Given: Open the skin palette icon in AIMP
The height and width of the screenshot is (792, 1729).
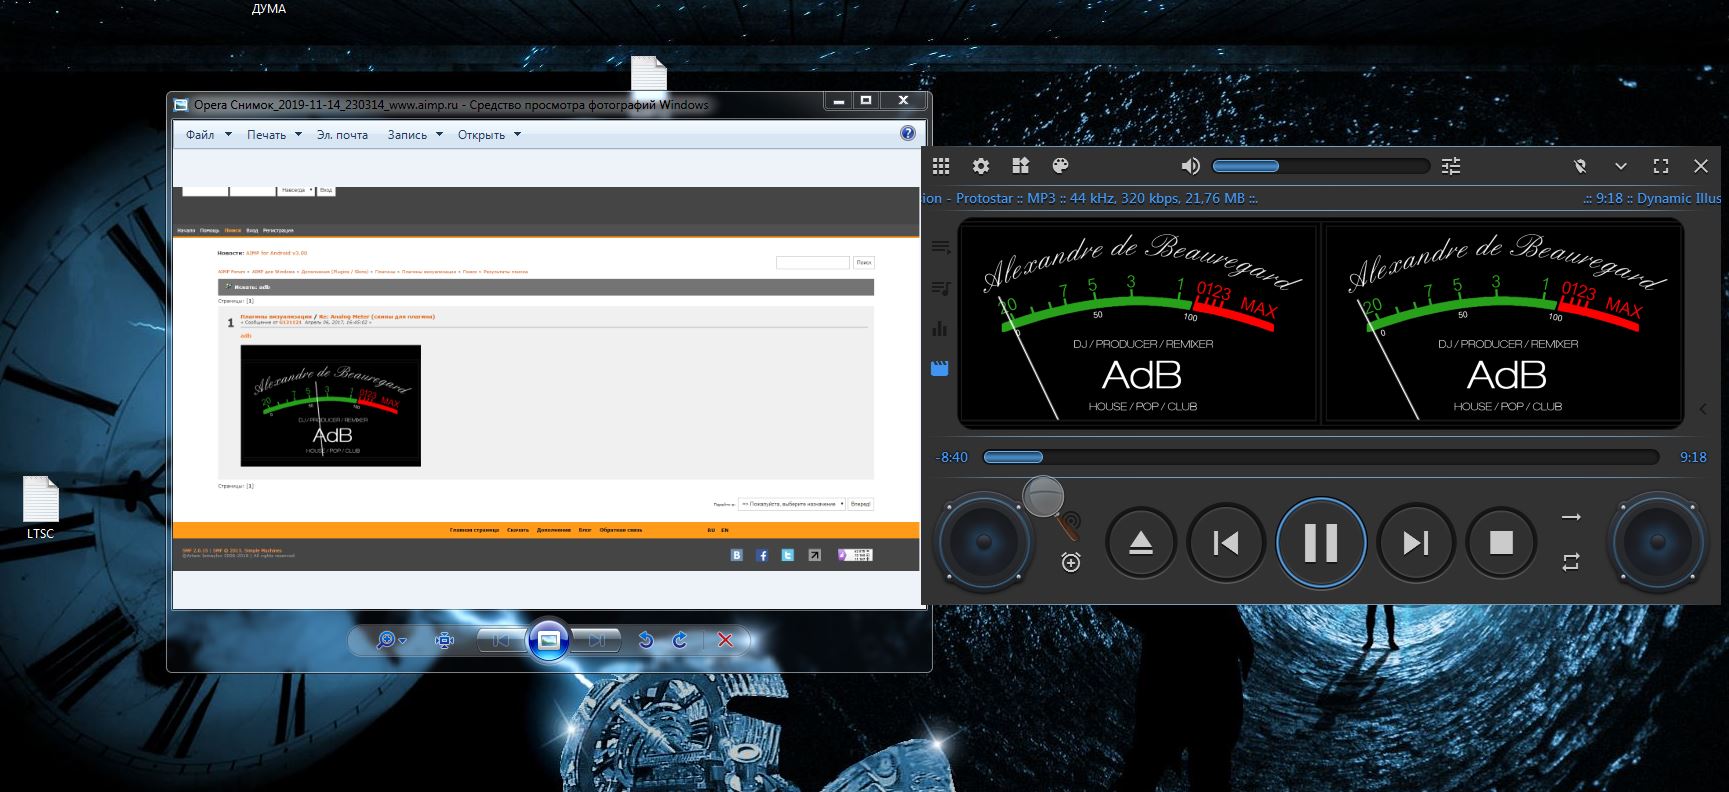Looking at the screenshot, I should (x=1060, y=166).
